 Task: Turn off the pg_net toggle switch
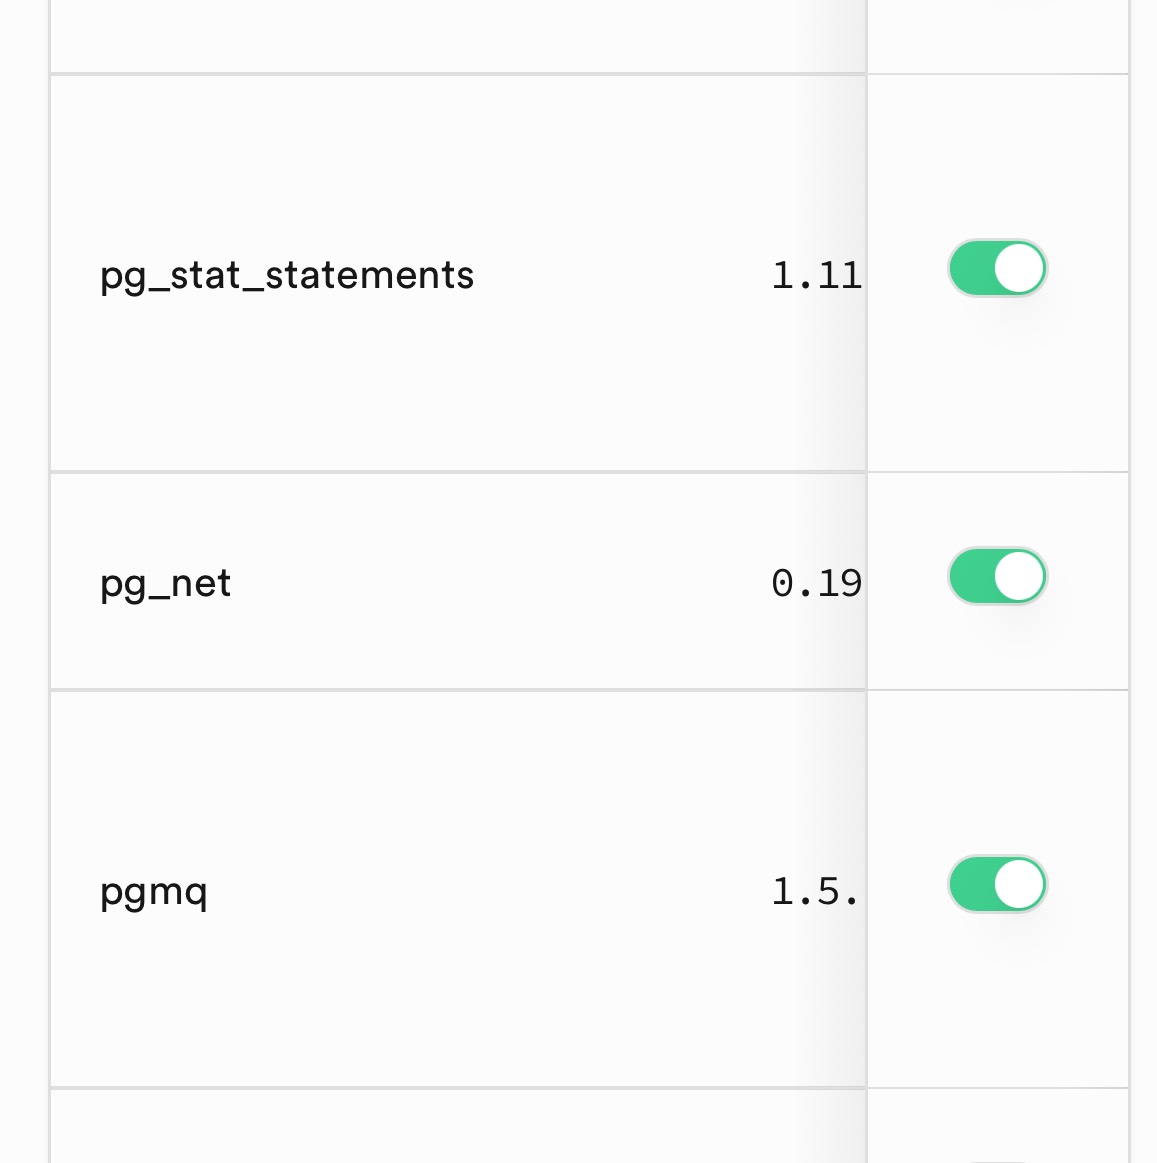pos(997,577)
